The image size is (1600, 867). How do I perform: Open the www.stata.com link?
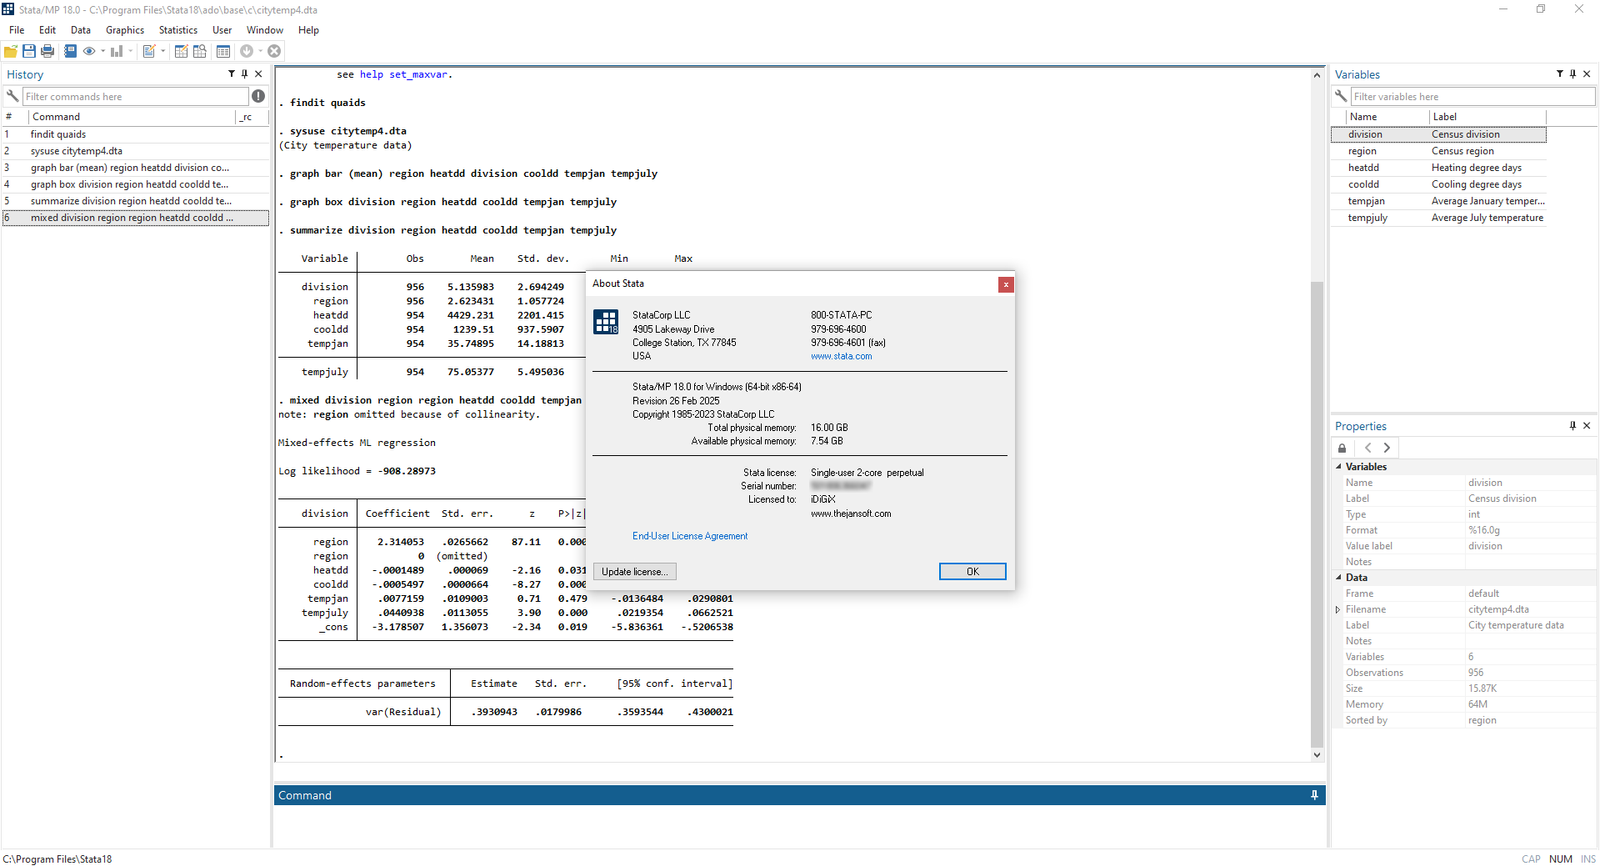(x=841, y=356)
